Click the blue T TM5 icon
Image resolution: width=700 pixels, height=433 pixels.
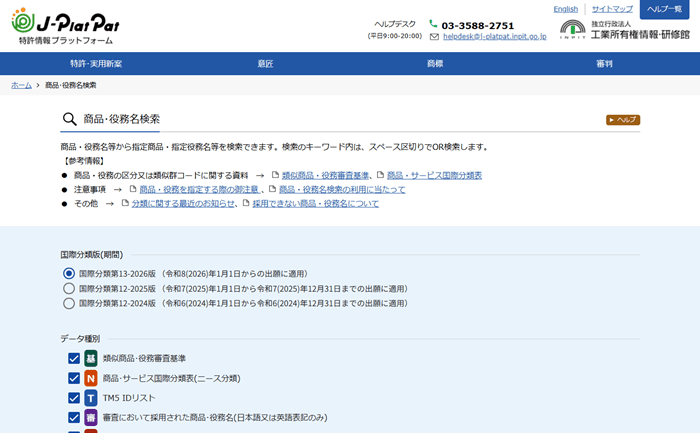91,398
